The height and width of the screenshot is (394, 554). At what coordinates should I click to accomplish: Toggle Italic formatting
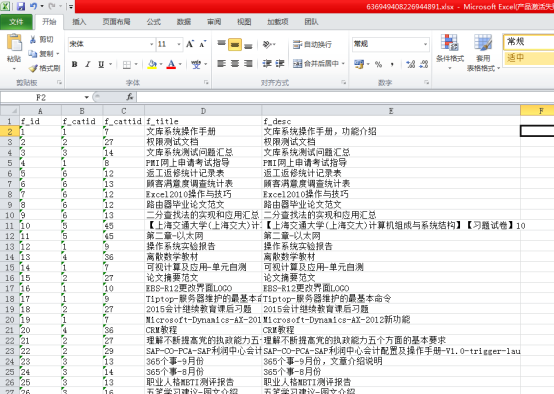88,64
